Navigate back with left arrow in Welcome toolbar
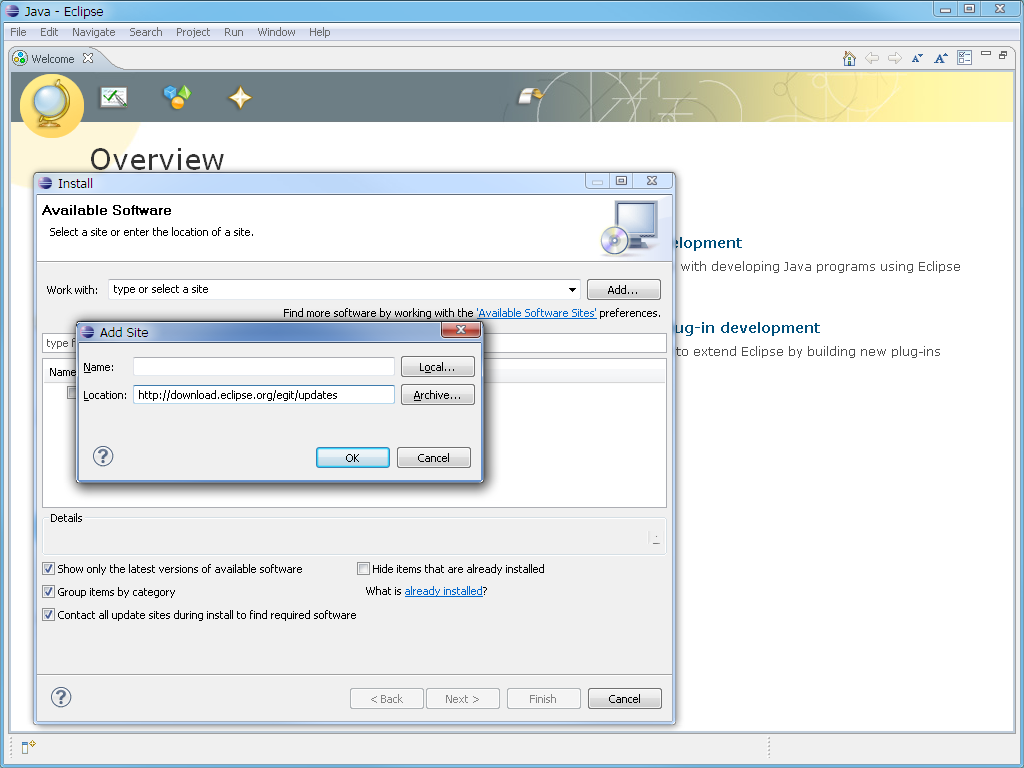1024x768 pixels. tap(872, 58)
